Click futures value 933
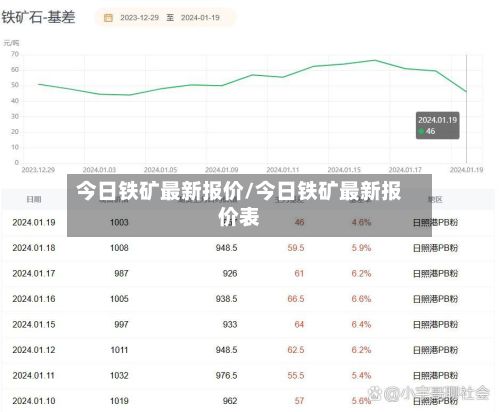 (230, 325)
